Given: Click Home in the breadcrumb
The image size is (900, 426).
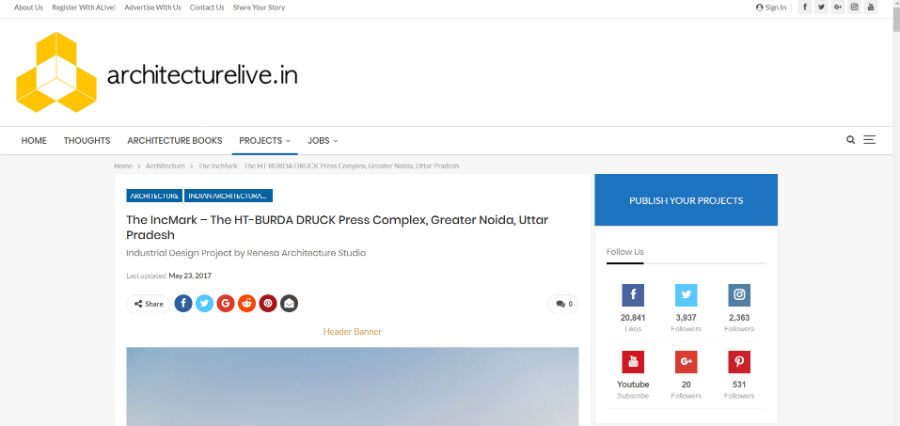Looking at the screenshot, I should coord(123,166).
